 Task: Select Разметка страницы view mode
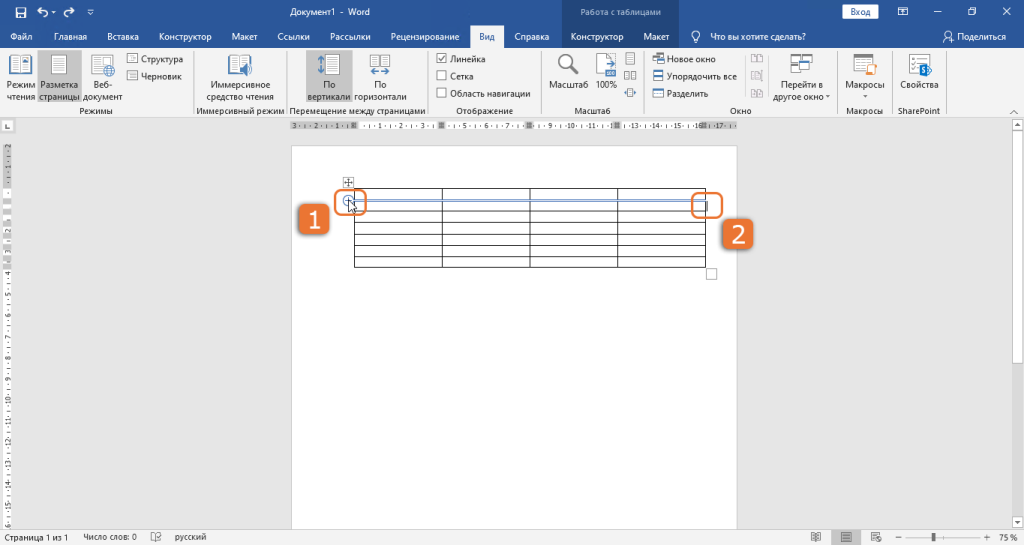point(59,78)
